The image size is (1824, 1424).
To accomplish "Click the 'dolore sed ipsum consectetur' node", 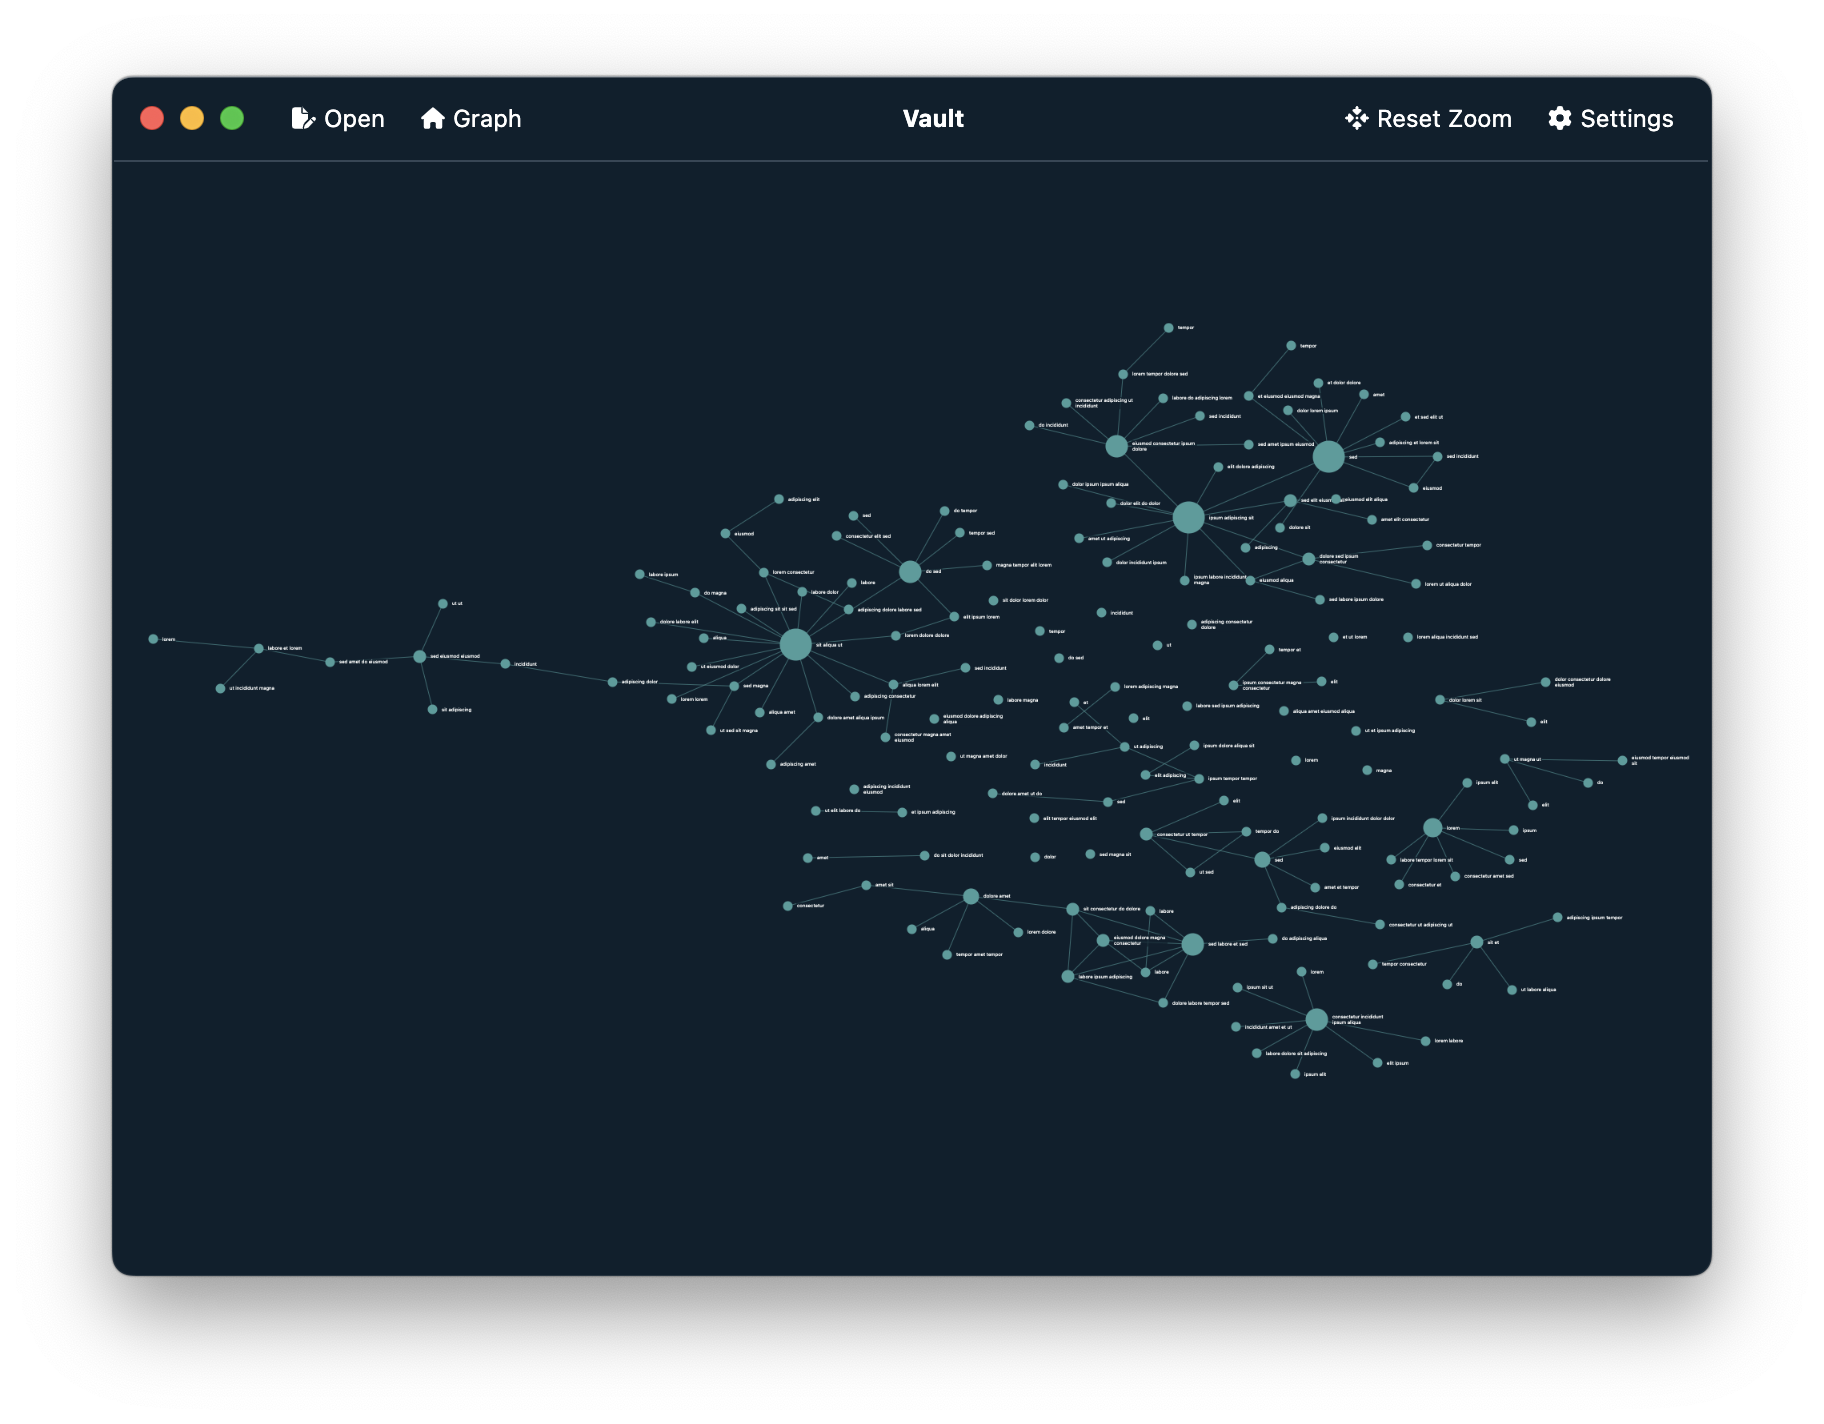I will tap(1309, 559).
